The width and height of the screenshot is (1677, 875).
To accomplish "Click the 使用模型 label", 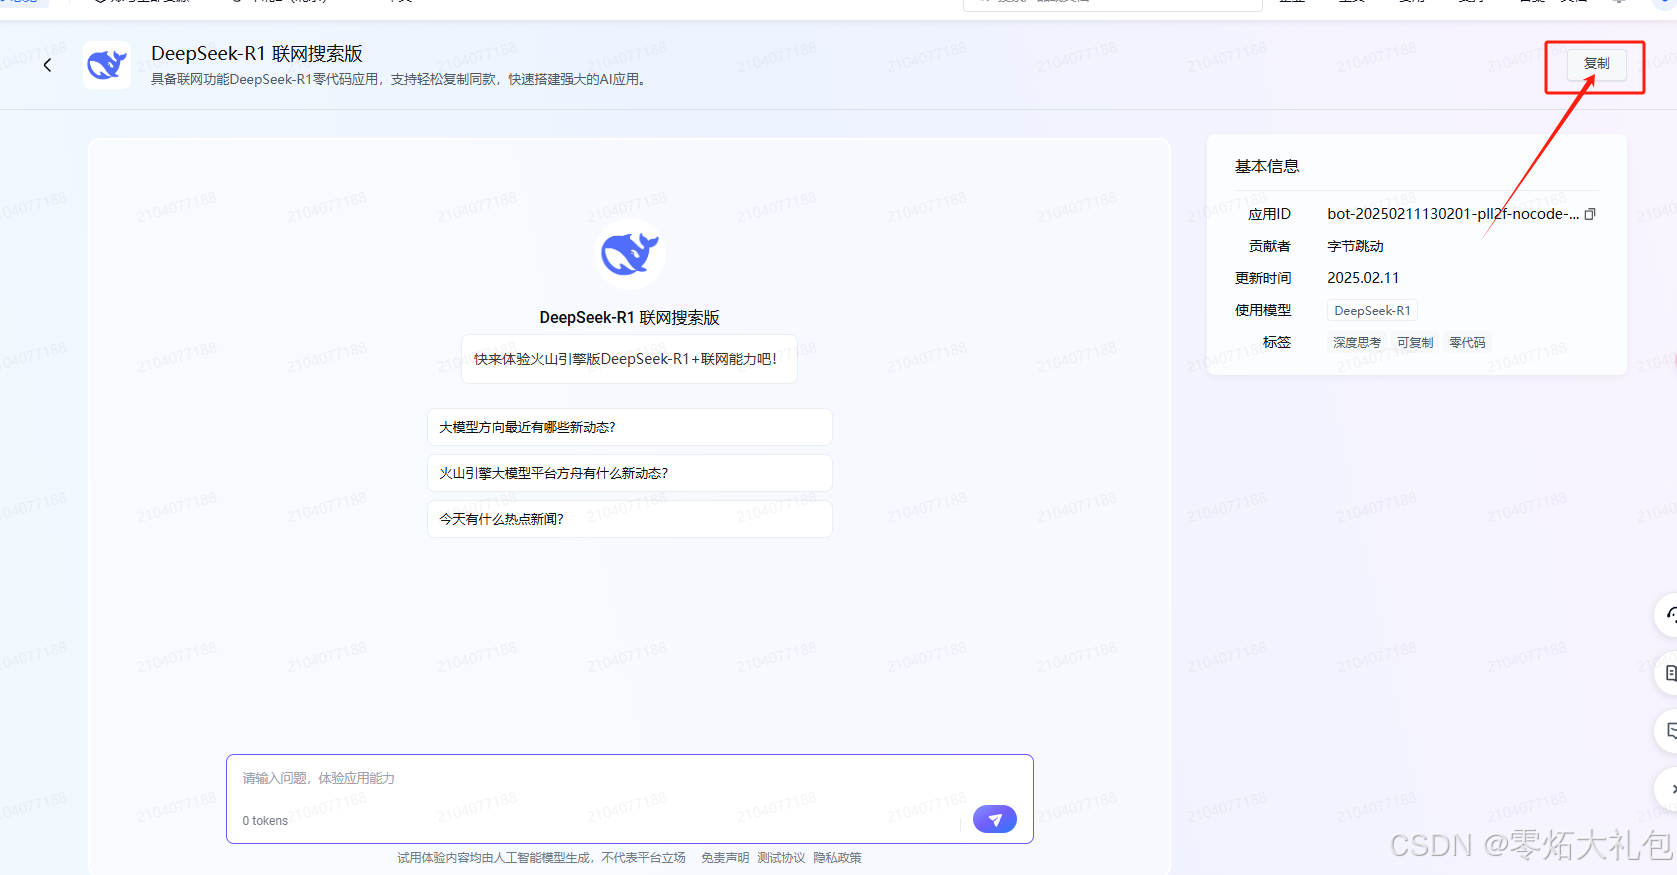I will (1263, 310).
